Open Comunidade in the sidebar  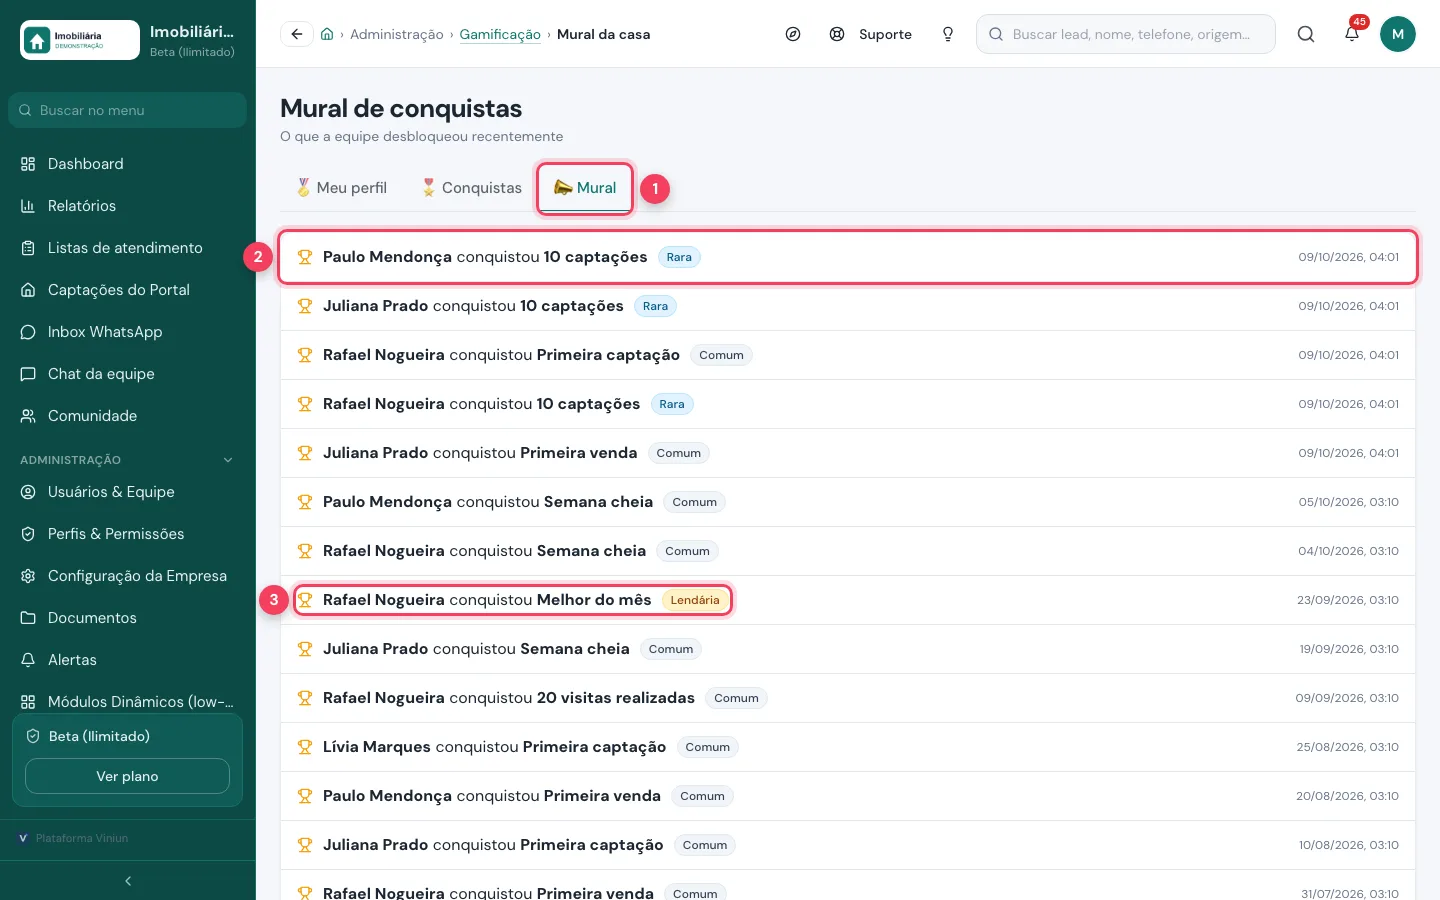tap(128, 416)
